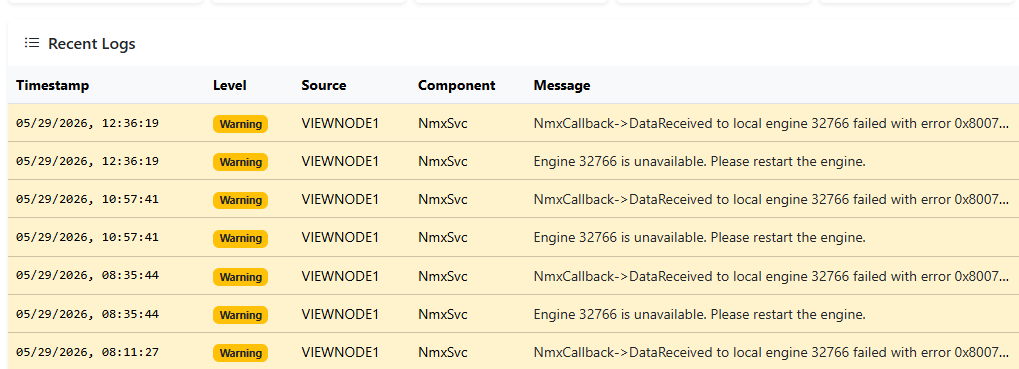The width and height of the screenshot is (1019, 369).
Task: Click the 08:35:44 Engine 32766 is unavailable message
Action: [699, 315]
